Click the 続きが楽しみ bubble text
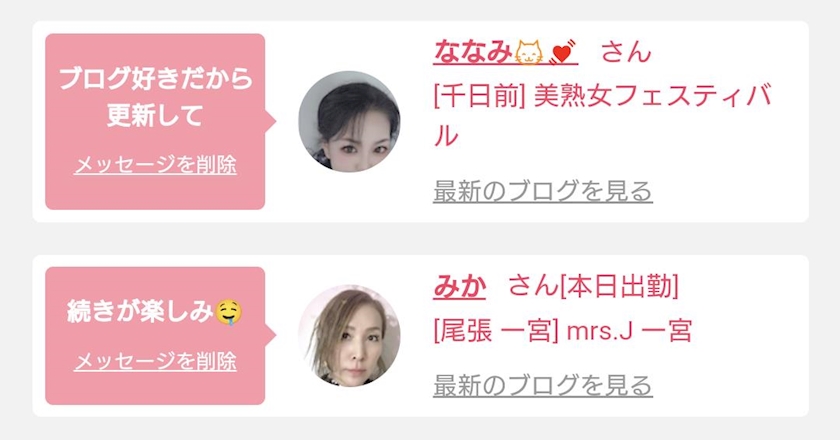840x440 pixels. click(140, 312)
